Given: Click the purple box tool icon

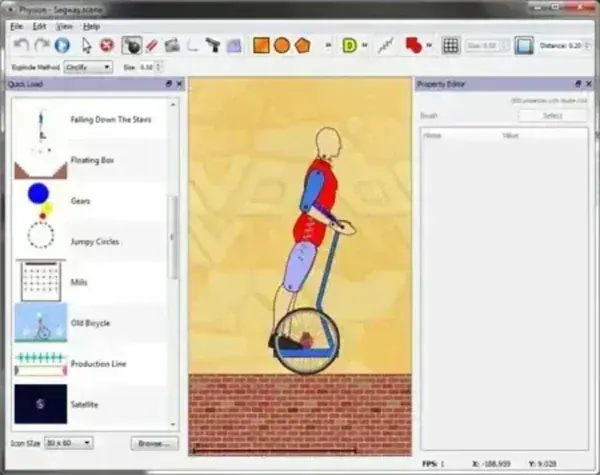Looking at the screenshot, I should 234,46.
